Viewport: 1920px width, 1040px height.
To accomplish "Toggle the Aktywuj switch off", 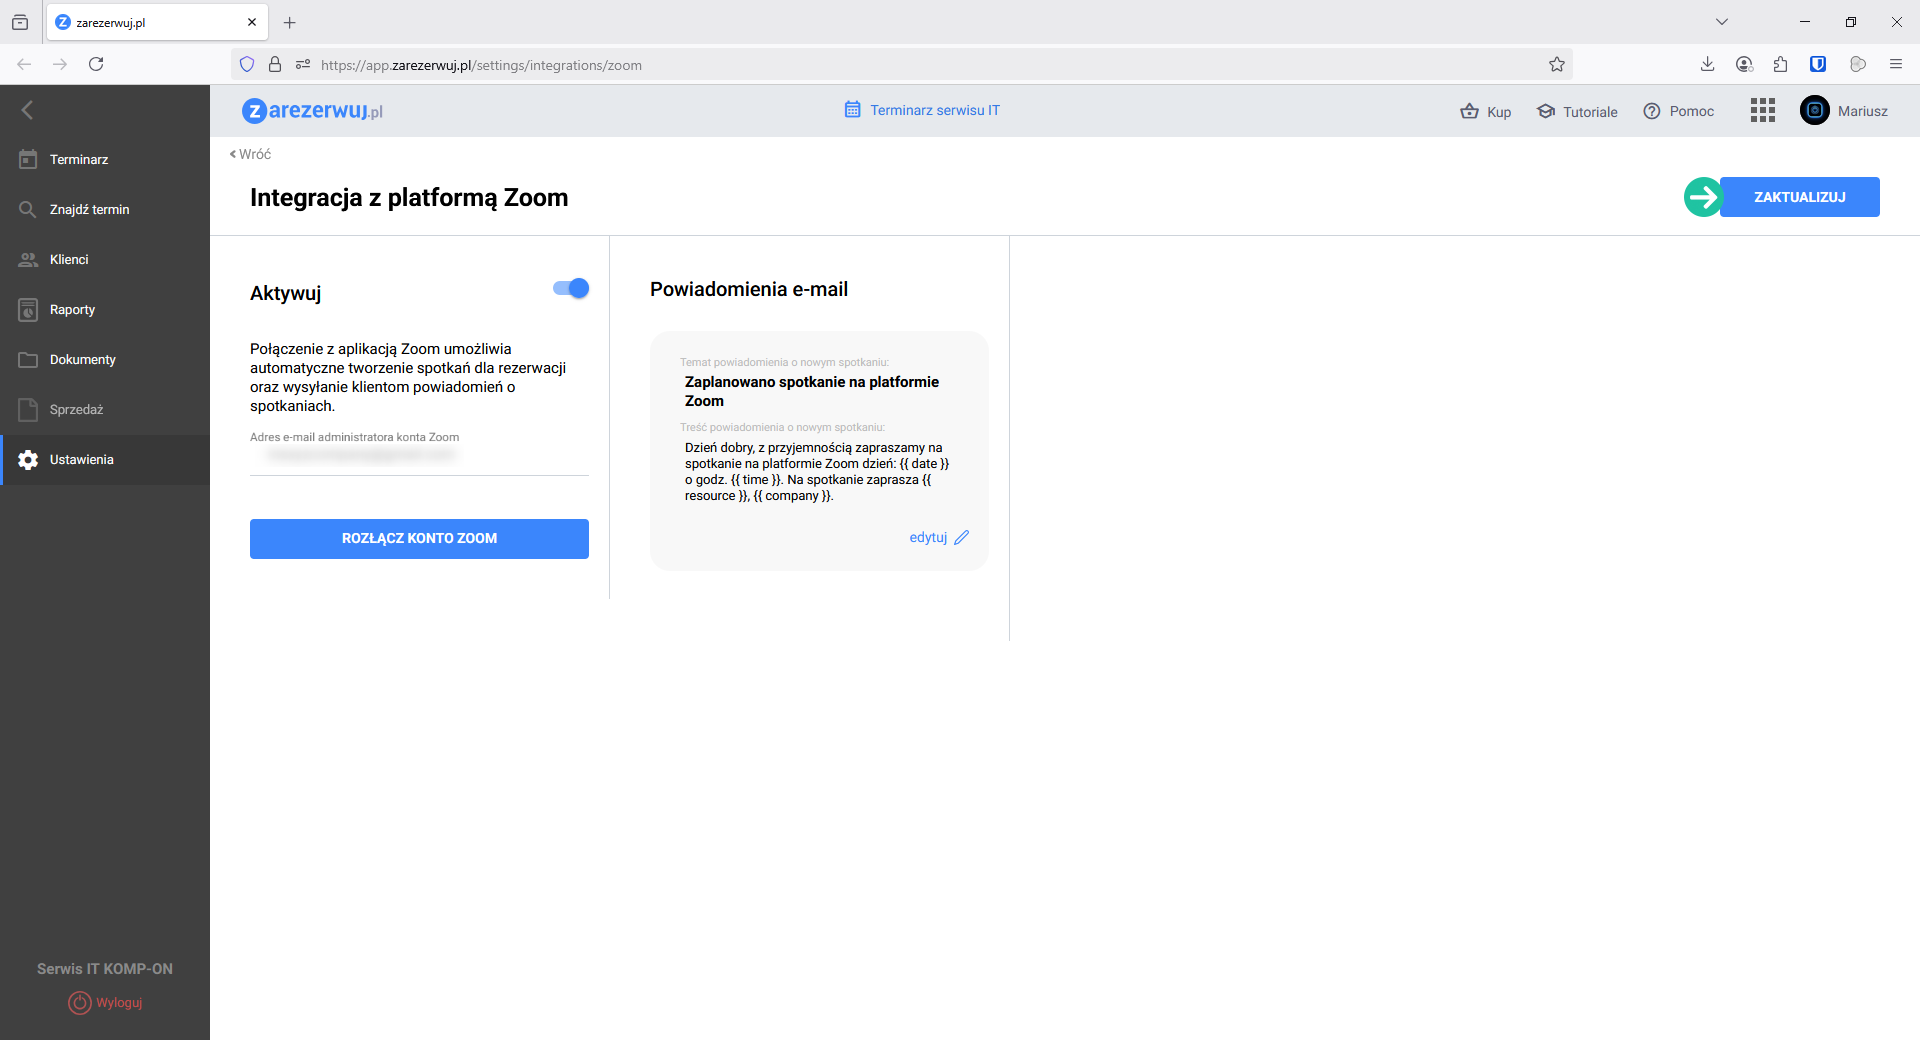I will (x=571, y=288).
